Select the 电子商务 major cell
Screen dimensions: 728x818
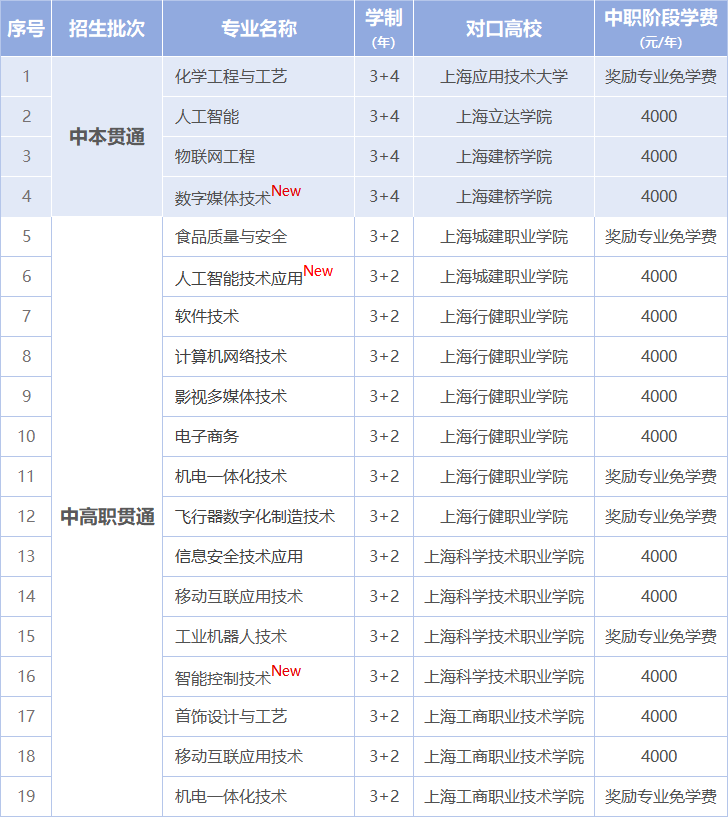pos(258,437)
